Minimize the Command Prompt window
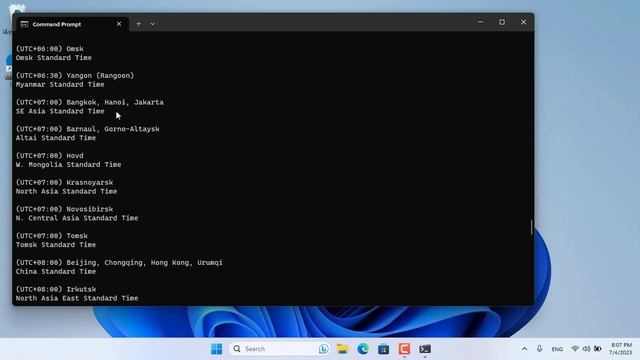The image size is (640, 360). click(480, 22)
